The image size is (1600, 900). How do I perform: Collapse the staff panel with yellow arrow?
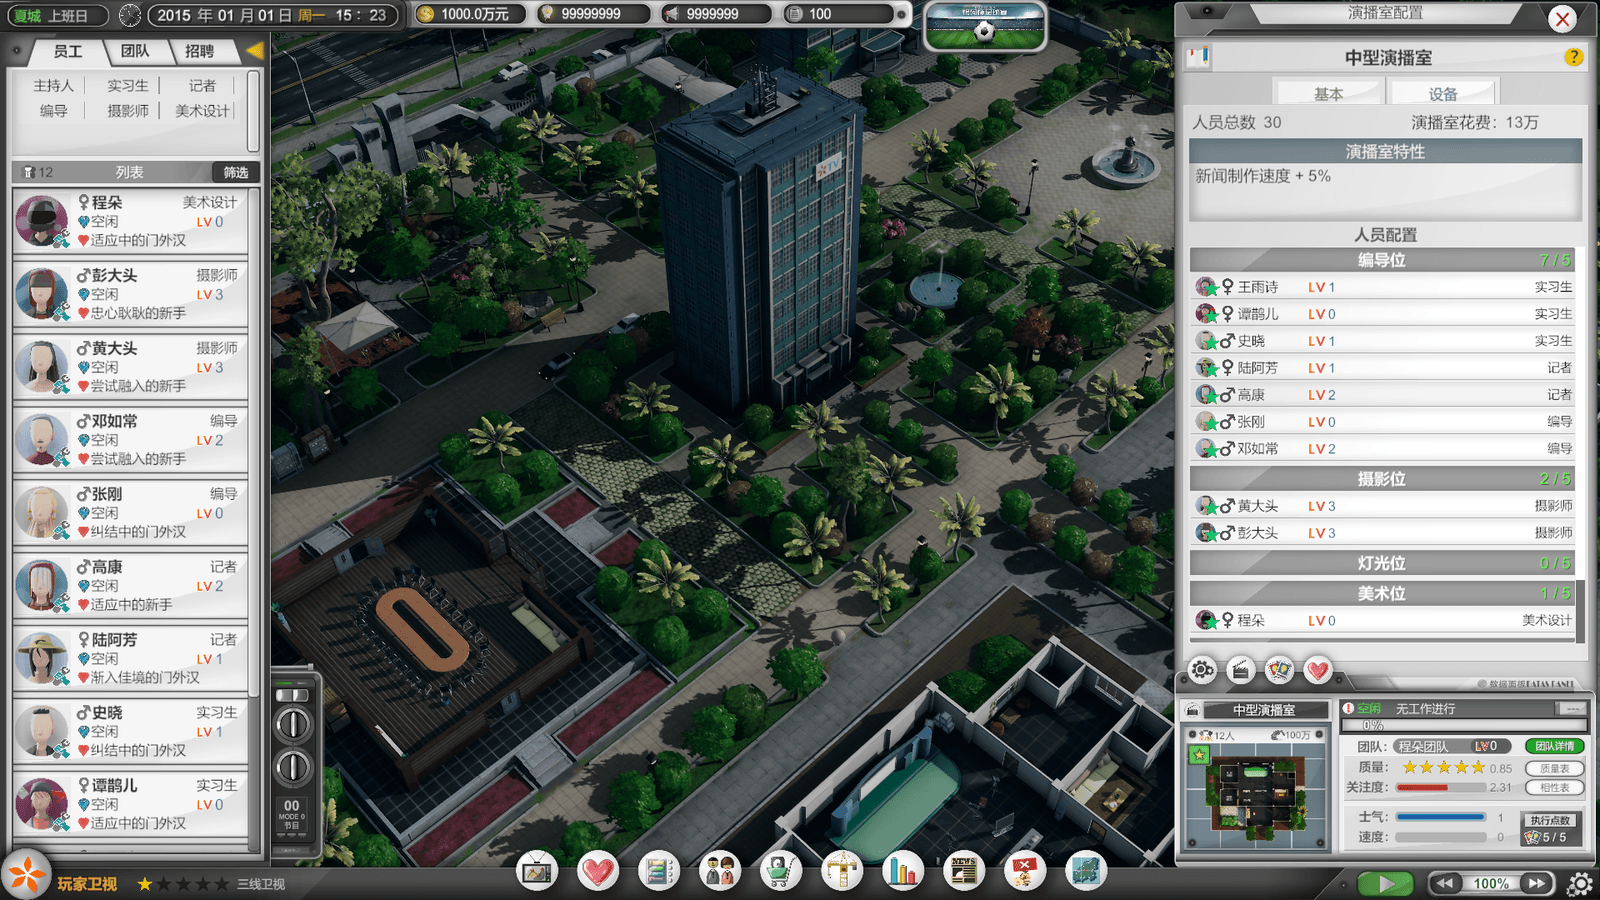pos(254,50)
